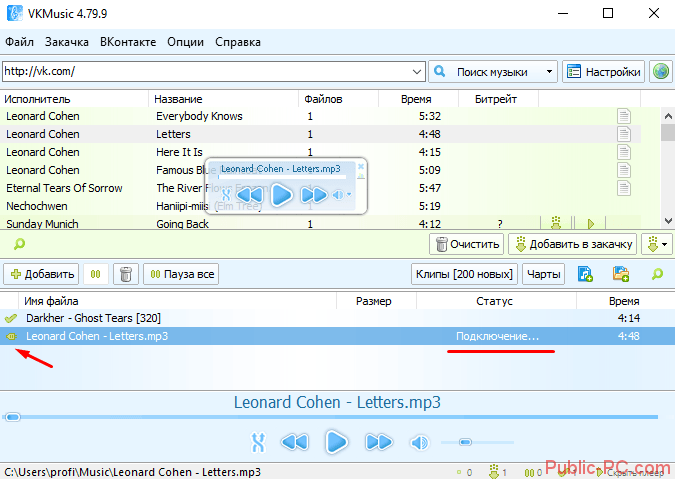Click the magnifier icon in download toolbar
675x479 pixels.
pyautogui.click(x=657, y=274)
